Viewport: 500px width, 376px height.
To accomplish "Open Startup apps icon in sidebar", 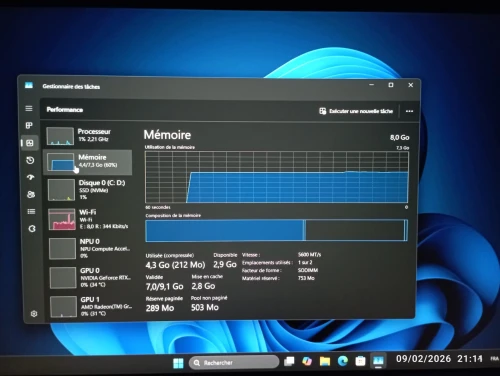I will (x=31, y=177).
